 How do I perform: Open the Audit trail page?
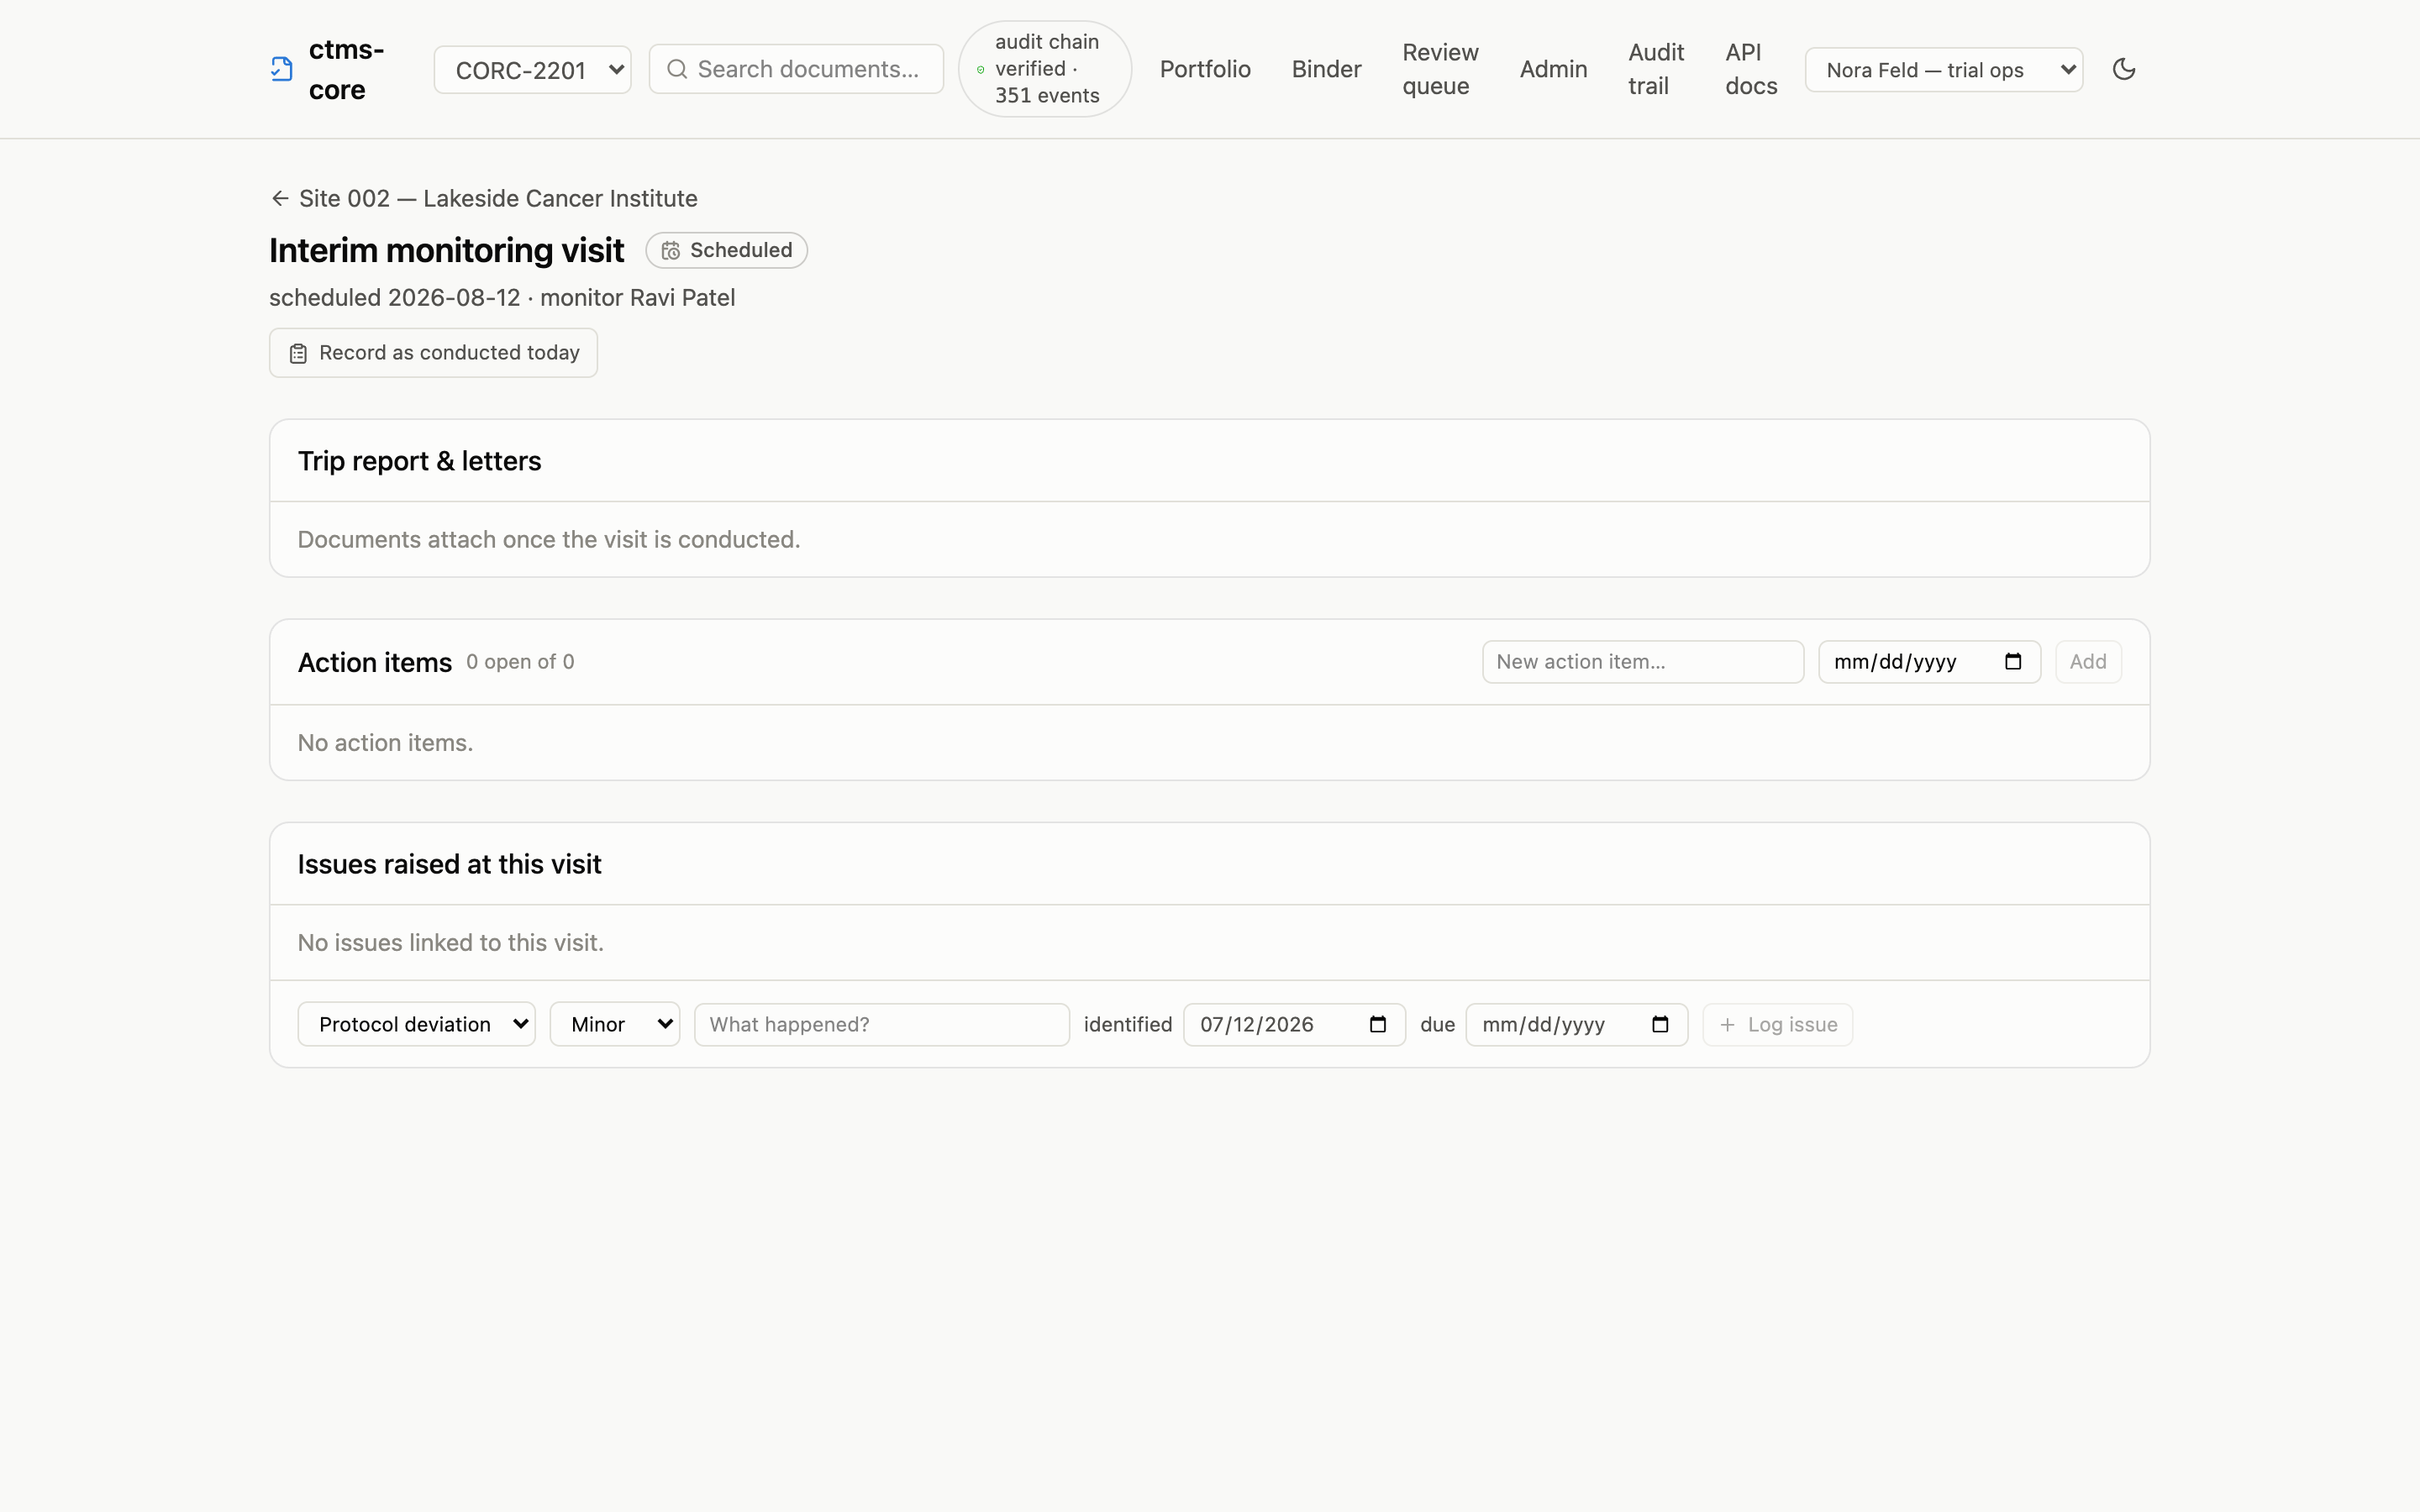(x=1656, y=69)
